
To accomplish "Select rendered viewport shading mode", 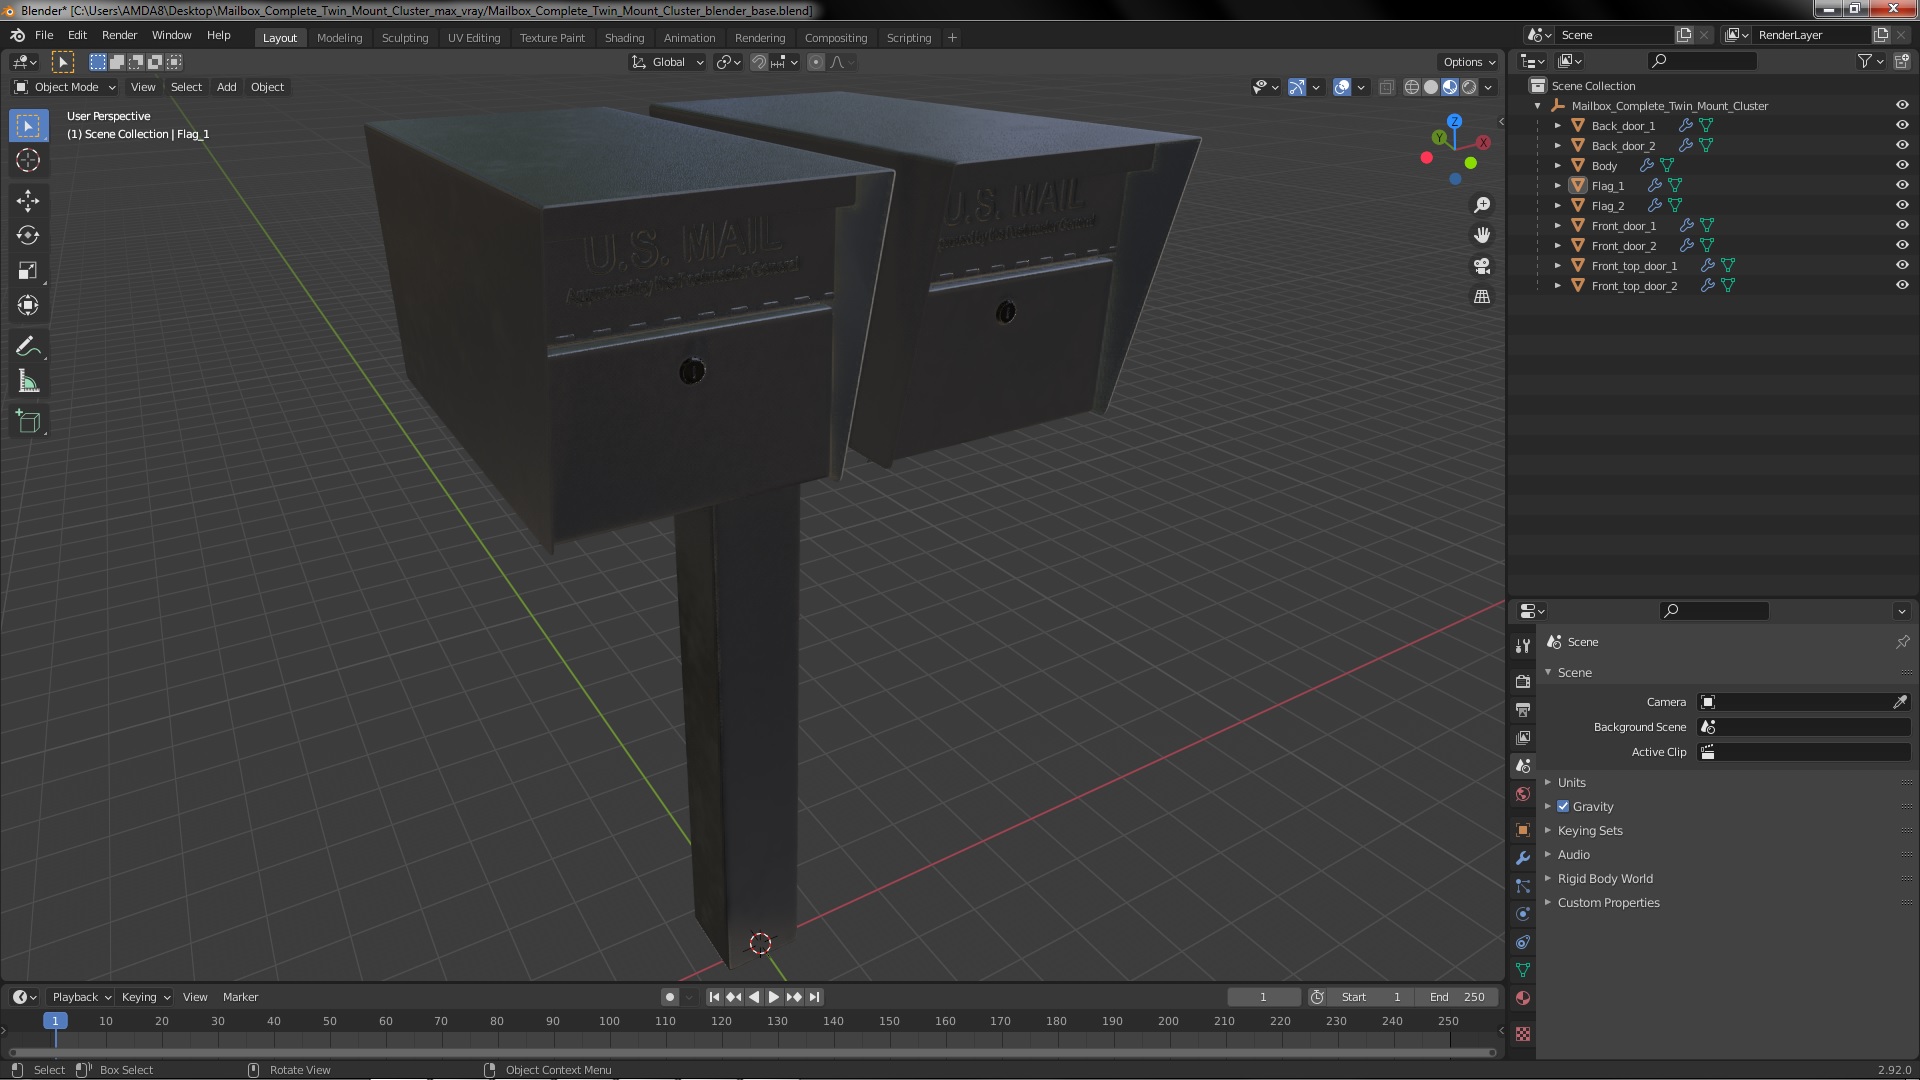I will (1469, 87).
